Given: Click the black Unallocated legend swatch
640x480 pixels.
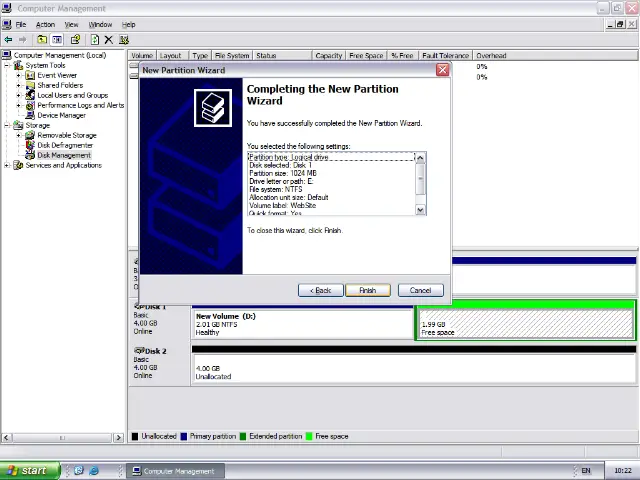Looking at the screenshot, I should tap(135, 436).
